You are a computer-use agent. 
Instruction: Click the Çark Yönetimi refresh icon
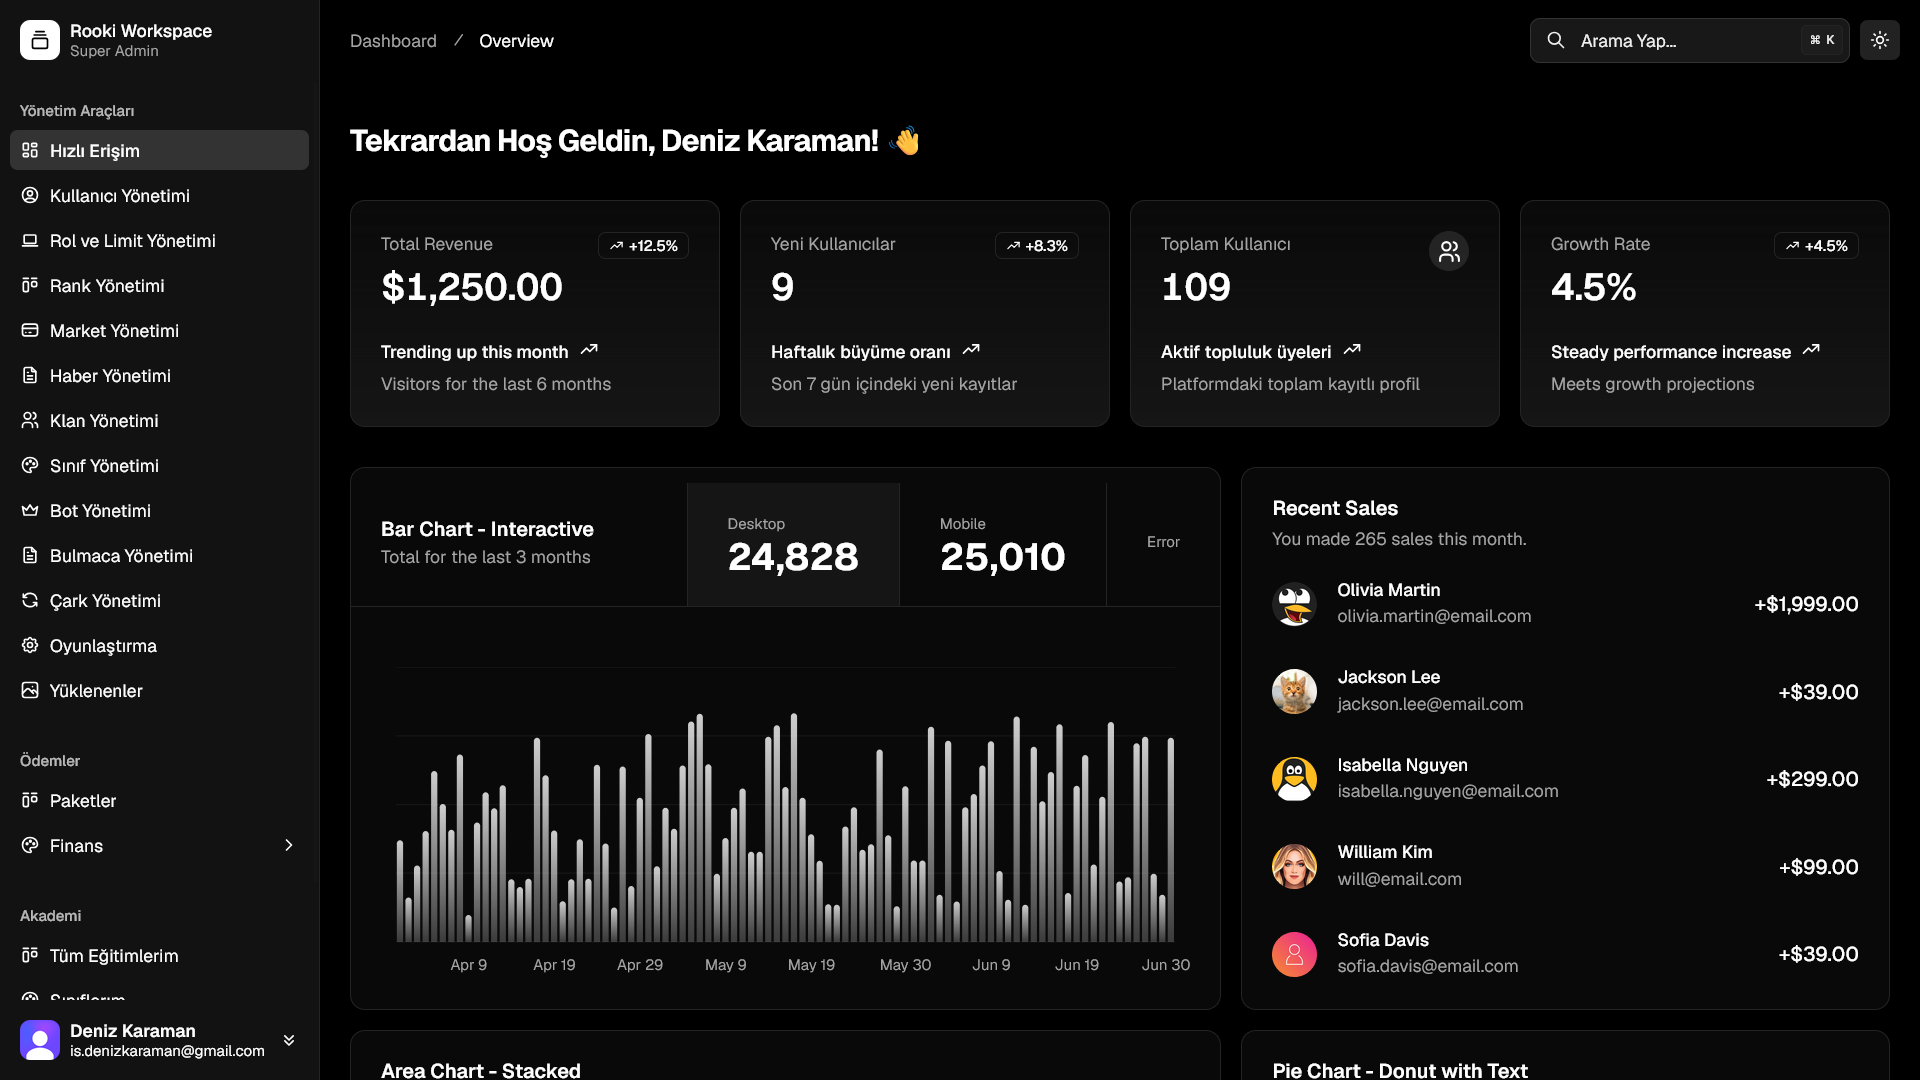tap(30, 601)
